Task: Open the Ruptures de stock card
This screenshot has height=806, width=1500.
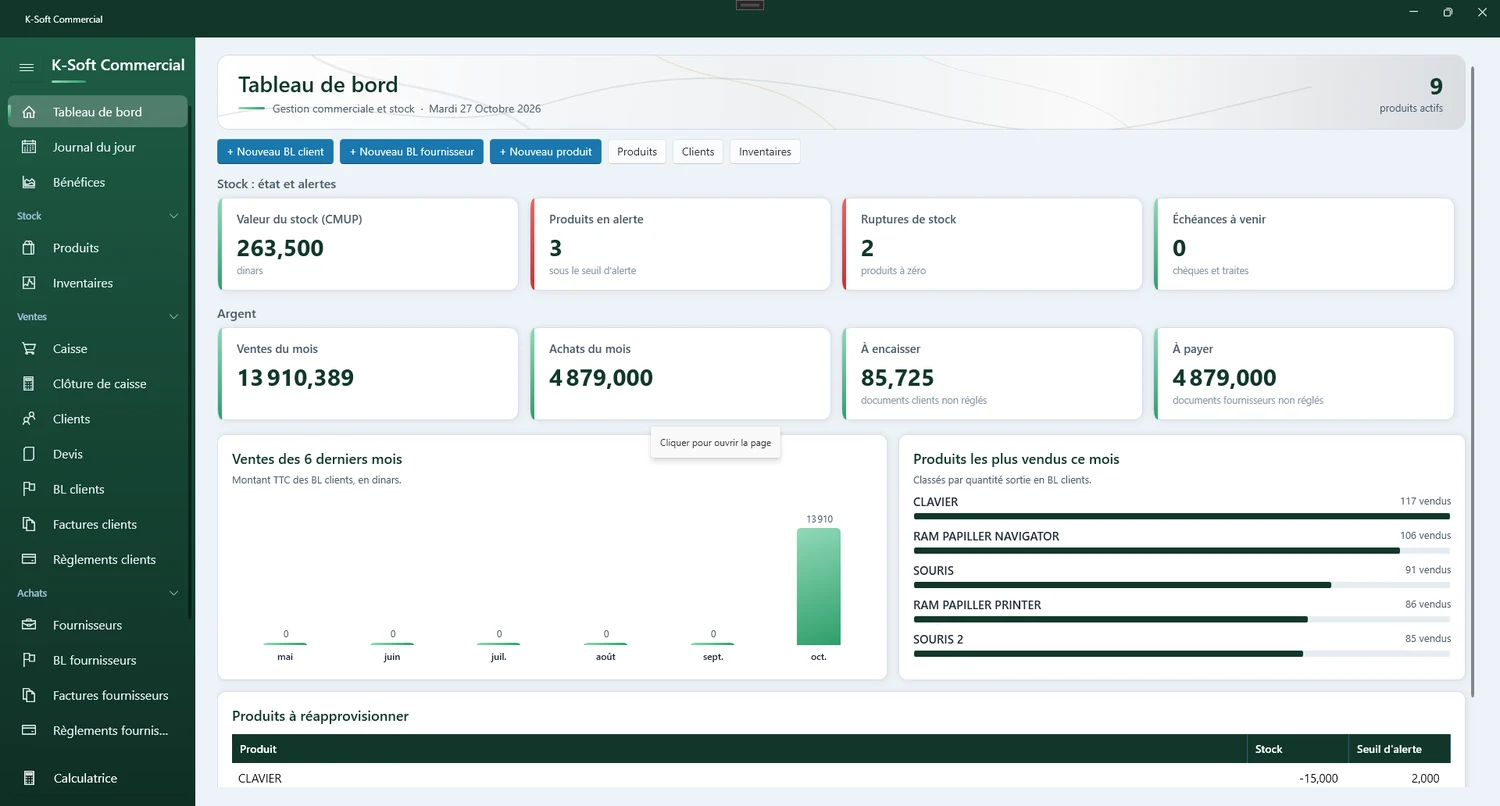Action: (992, 244)
